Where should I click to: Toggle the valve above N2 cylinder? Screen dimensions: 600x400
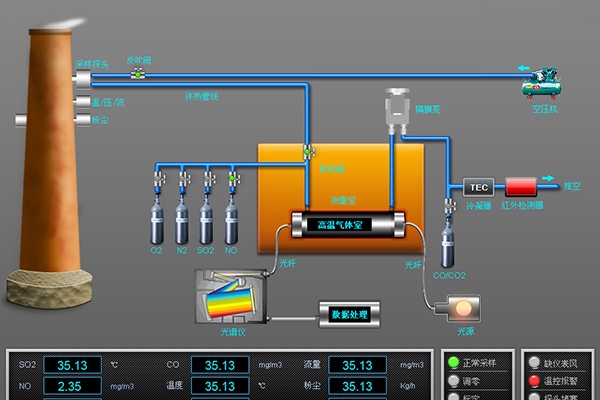coord(182,180)
